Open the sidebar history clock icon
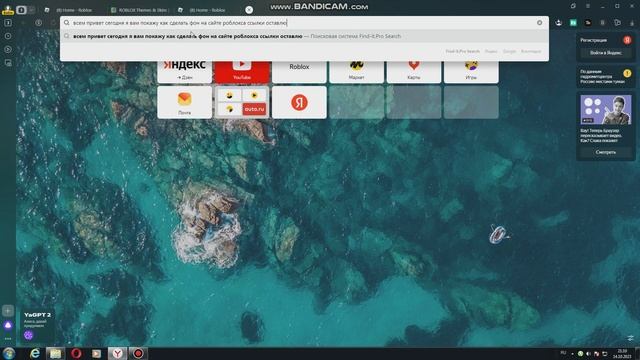640x360 pixels. click(x=8, y=36)
